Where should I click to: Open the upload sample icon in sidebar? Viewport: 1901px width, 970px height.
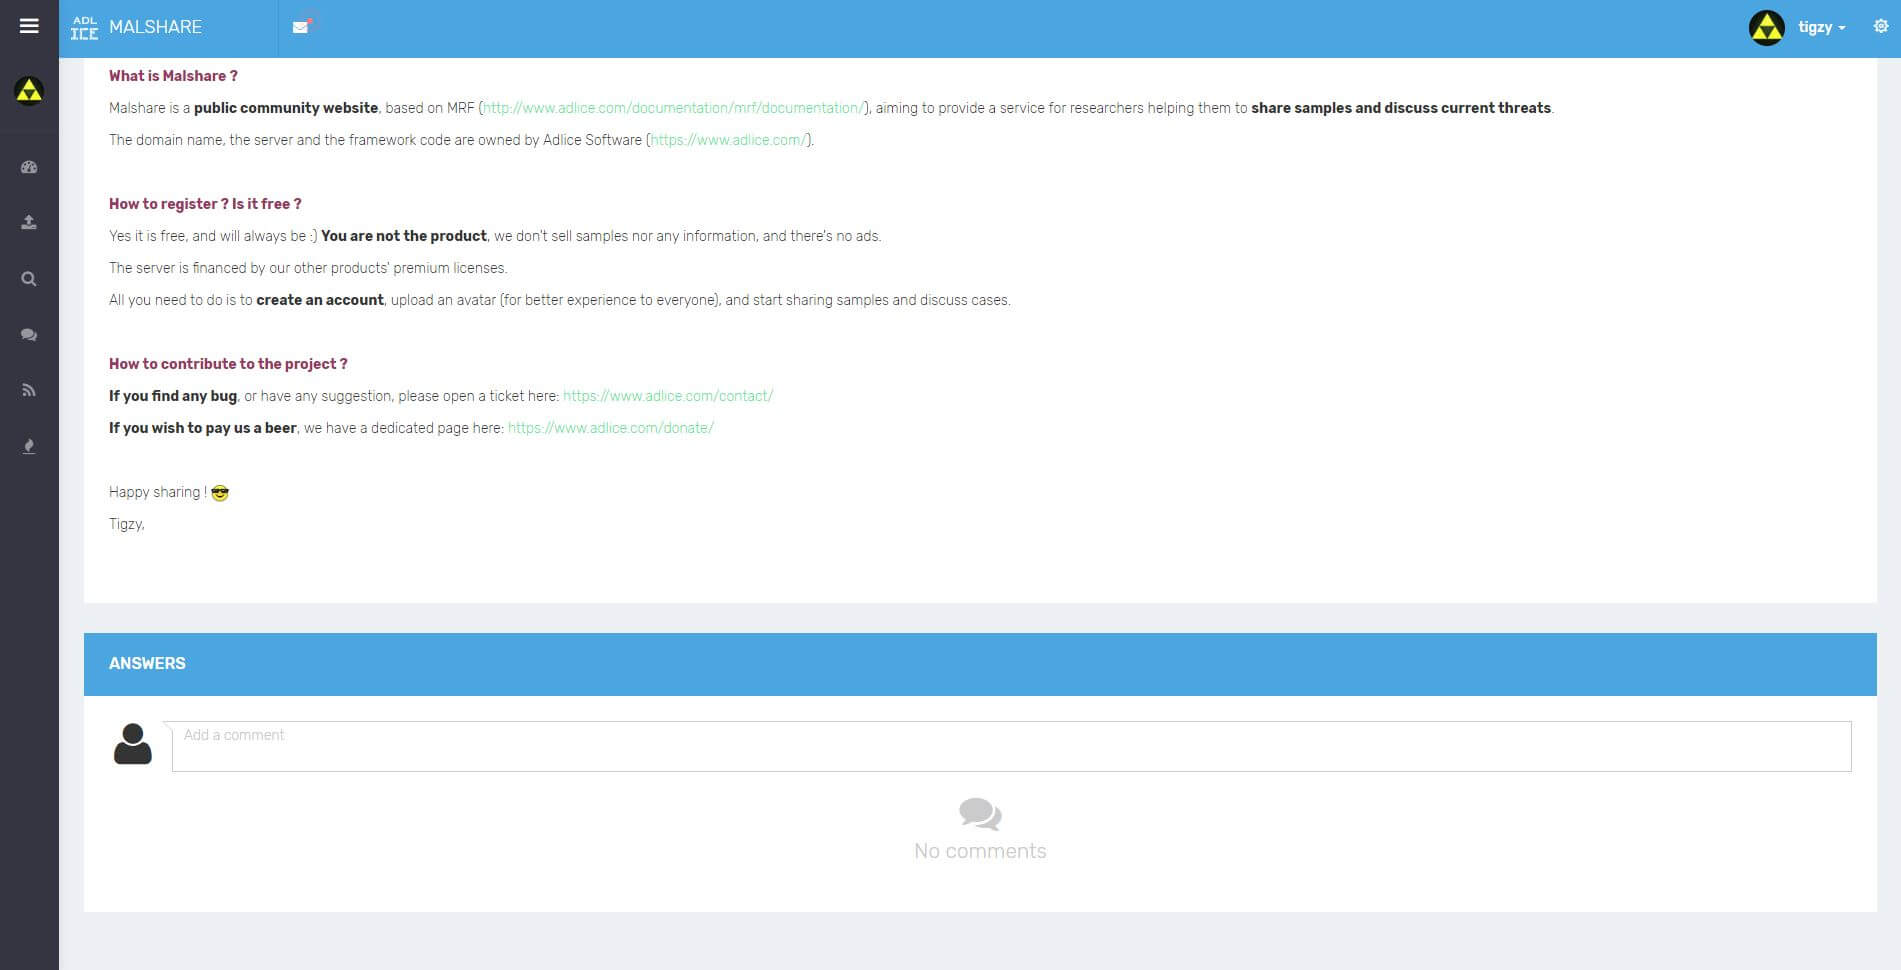point(29,223)
